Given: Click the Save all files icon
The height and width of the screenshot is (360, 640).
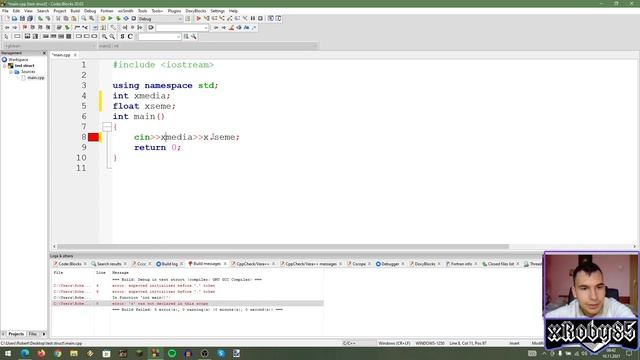Looking at the screenshot, I should pos(30,19).
